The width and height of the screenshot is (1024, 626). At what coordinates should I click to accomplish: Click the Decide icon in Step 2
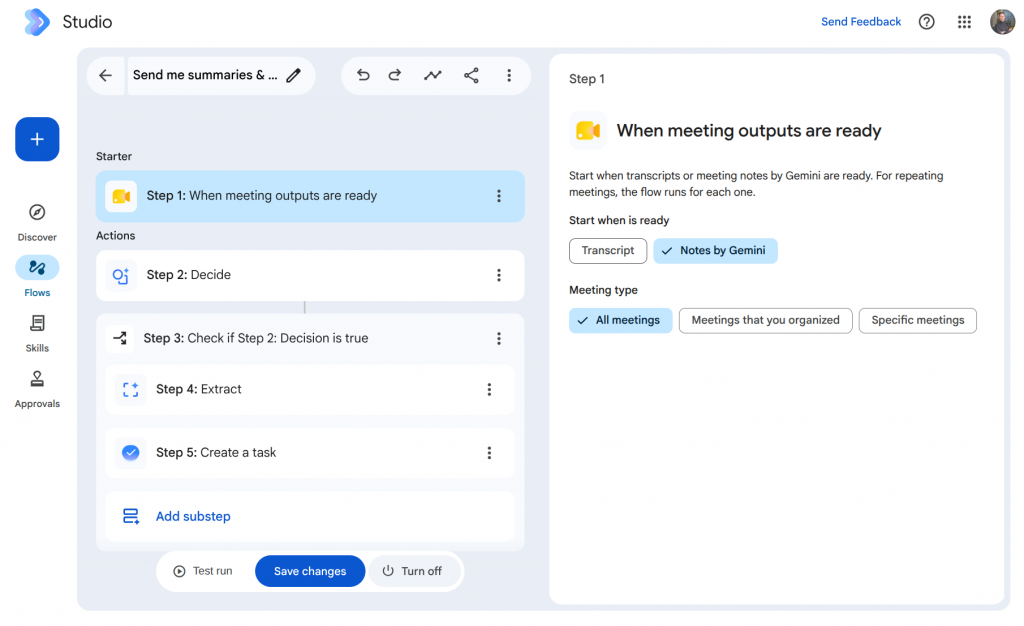pos(121,275)
